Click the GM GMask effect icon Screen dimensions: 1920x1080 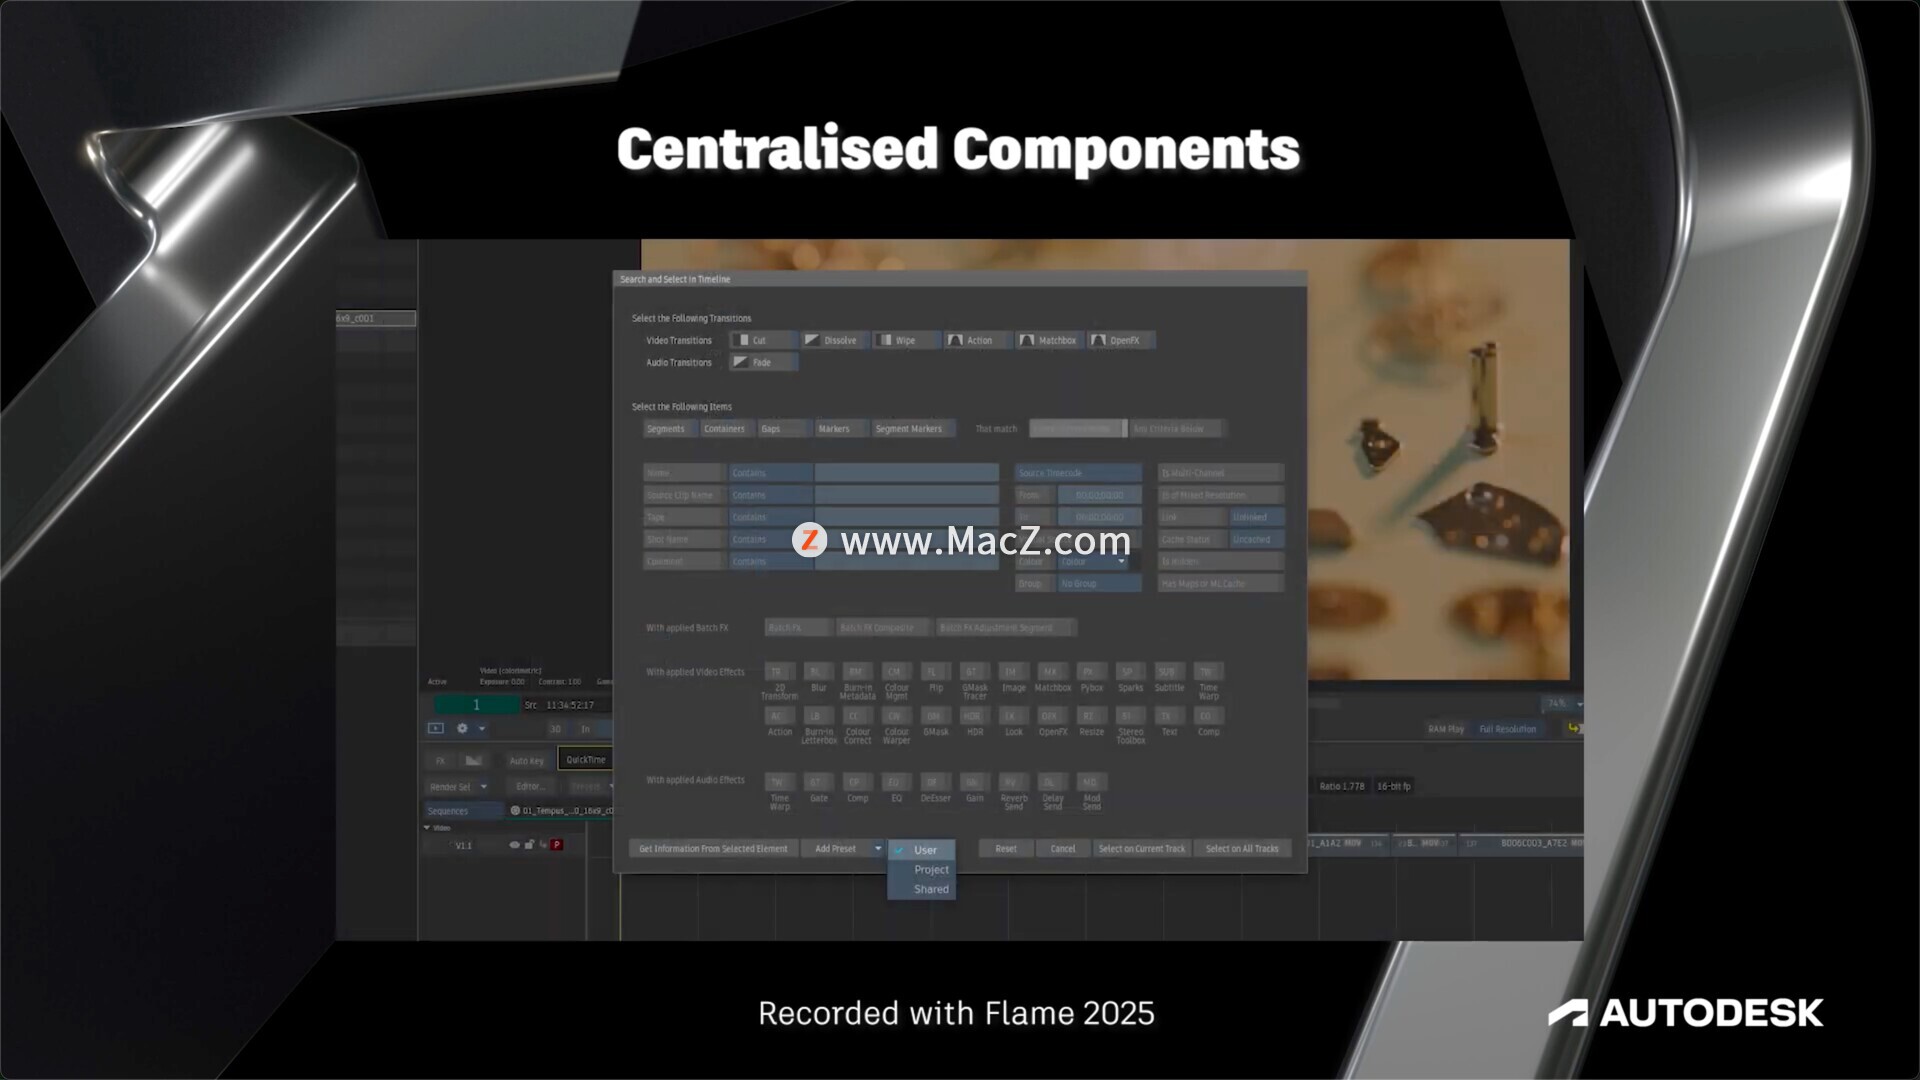tap(935, 716)
